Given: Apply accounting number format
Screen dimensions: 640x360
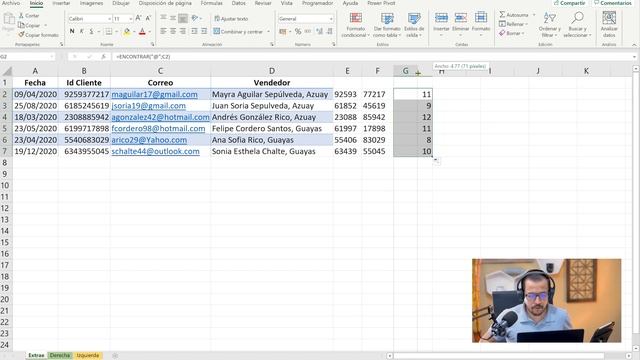Looking at the screenshot, I should 282,31.
